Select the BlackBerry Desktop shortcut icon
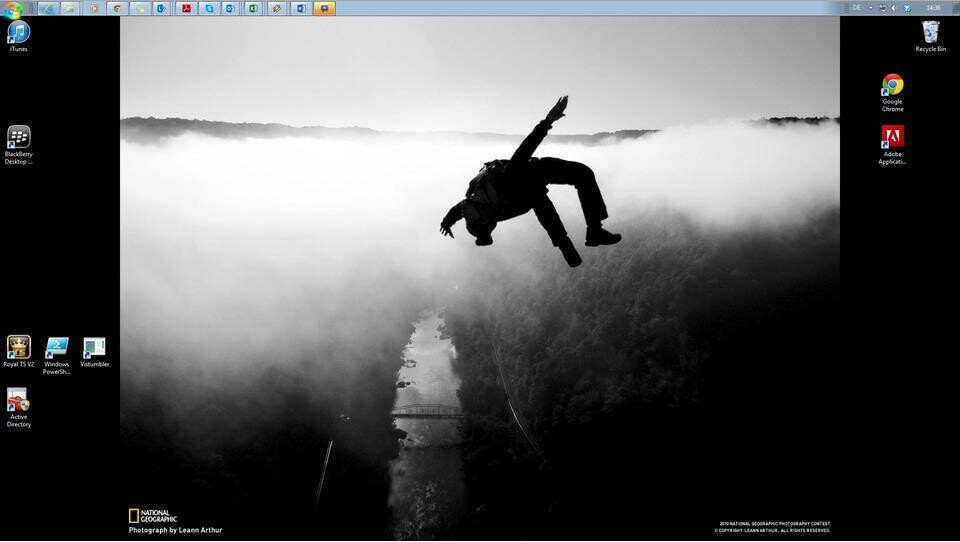 (18, 145)
